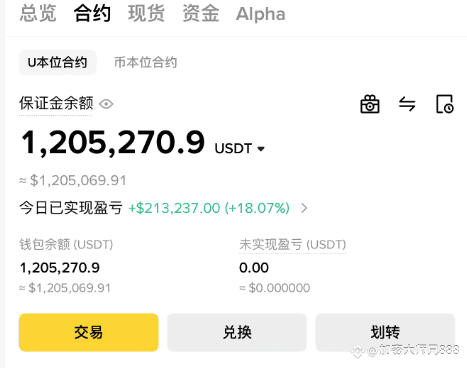Open today's realized PnL details chevron
Viewport: 467px width, 368px height.
tap(304, 208)
